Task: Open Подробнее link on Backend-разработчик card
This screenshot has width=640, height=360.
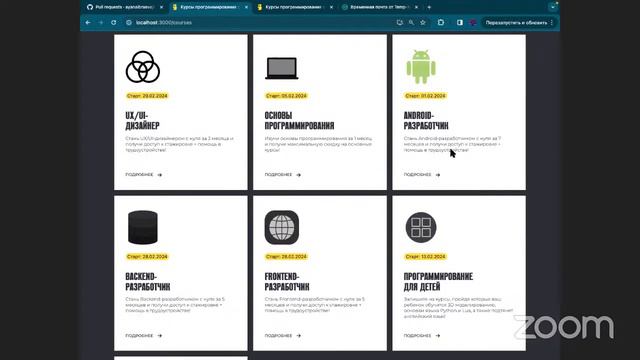Action: [144, 336]
